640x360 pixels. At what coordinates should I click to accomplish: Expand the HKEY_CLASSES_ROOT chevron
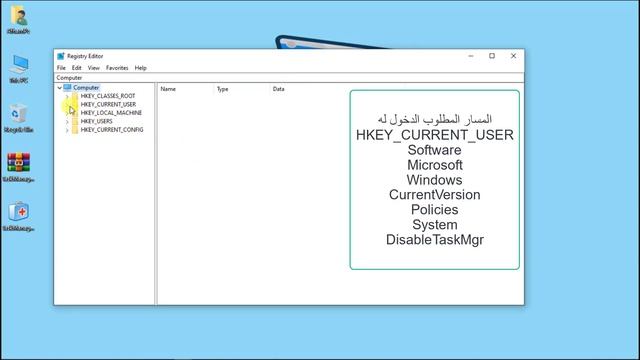click(x=67, y=96)
